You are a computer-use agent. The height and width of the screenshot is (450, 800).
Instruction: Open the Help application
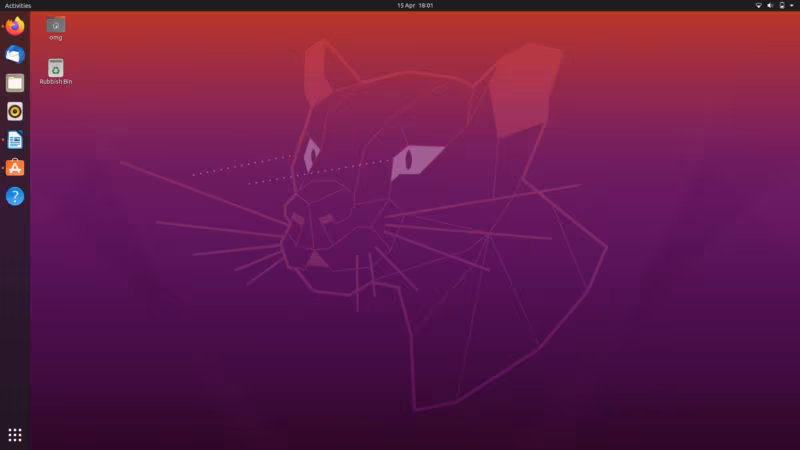coord(15,196)
